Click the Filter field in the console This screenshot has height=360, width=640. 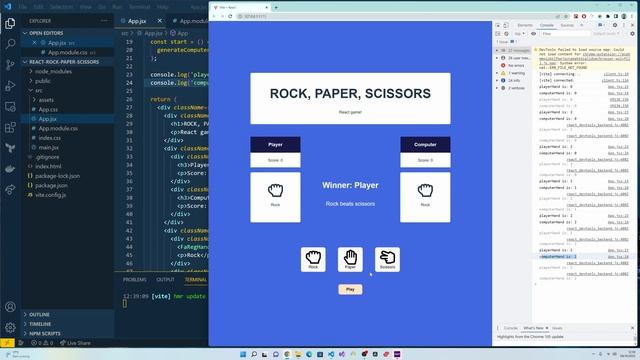[565, 34]
